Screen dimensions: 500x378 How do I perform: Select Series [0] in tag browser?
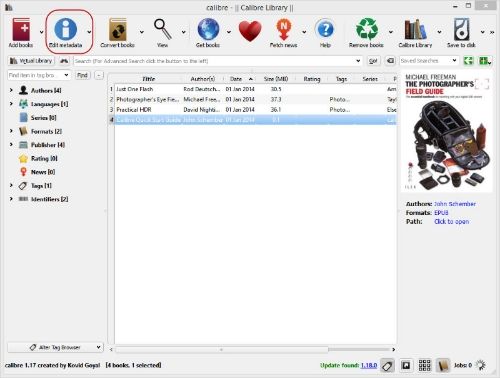pyautogui.click(x=43, y=118)
